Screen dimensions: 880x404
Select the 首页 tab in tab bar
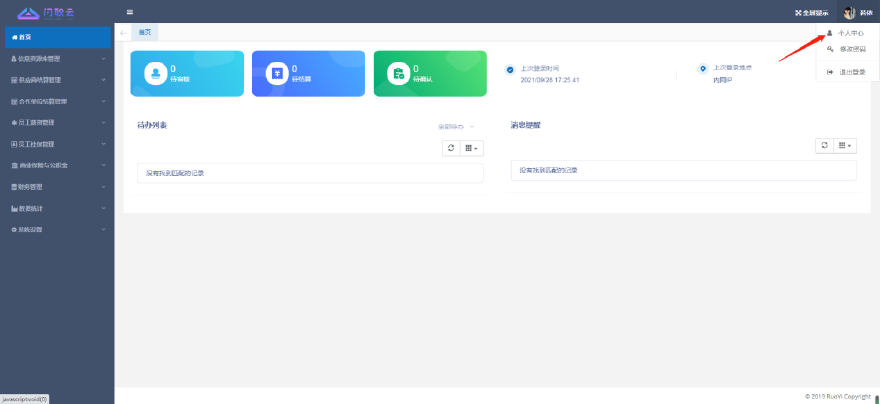click(x=145, y=33)
